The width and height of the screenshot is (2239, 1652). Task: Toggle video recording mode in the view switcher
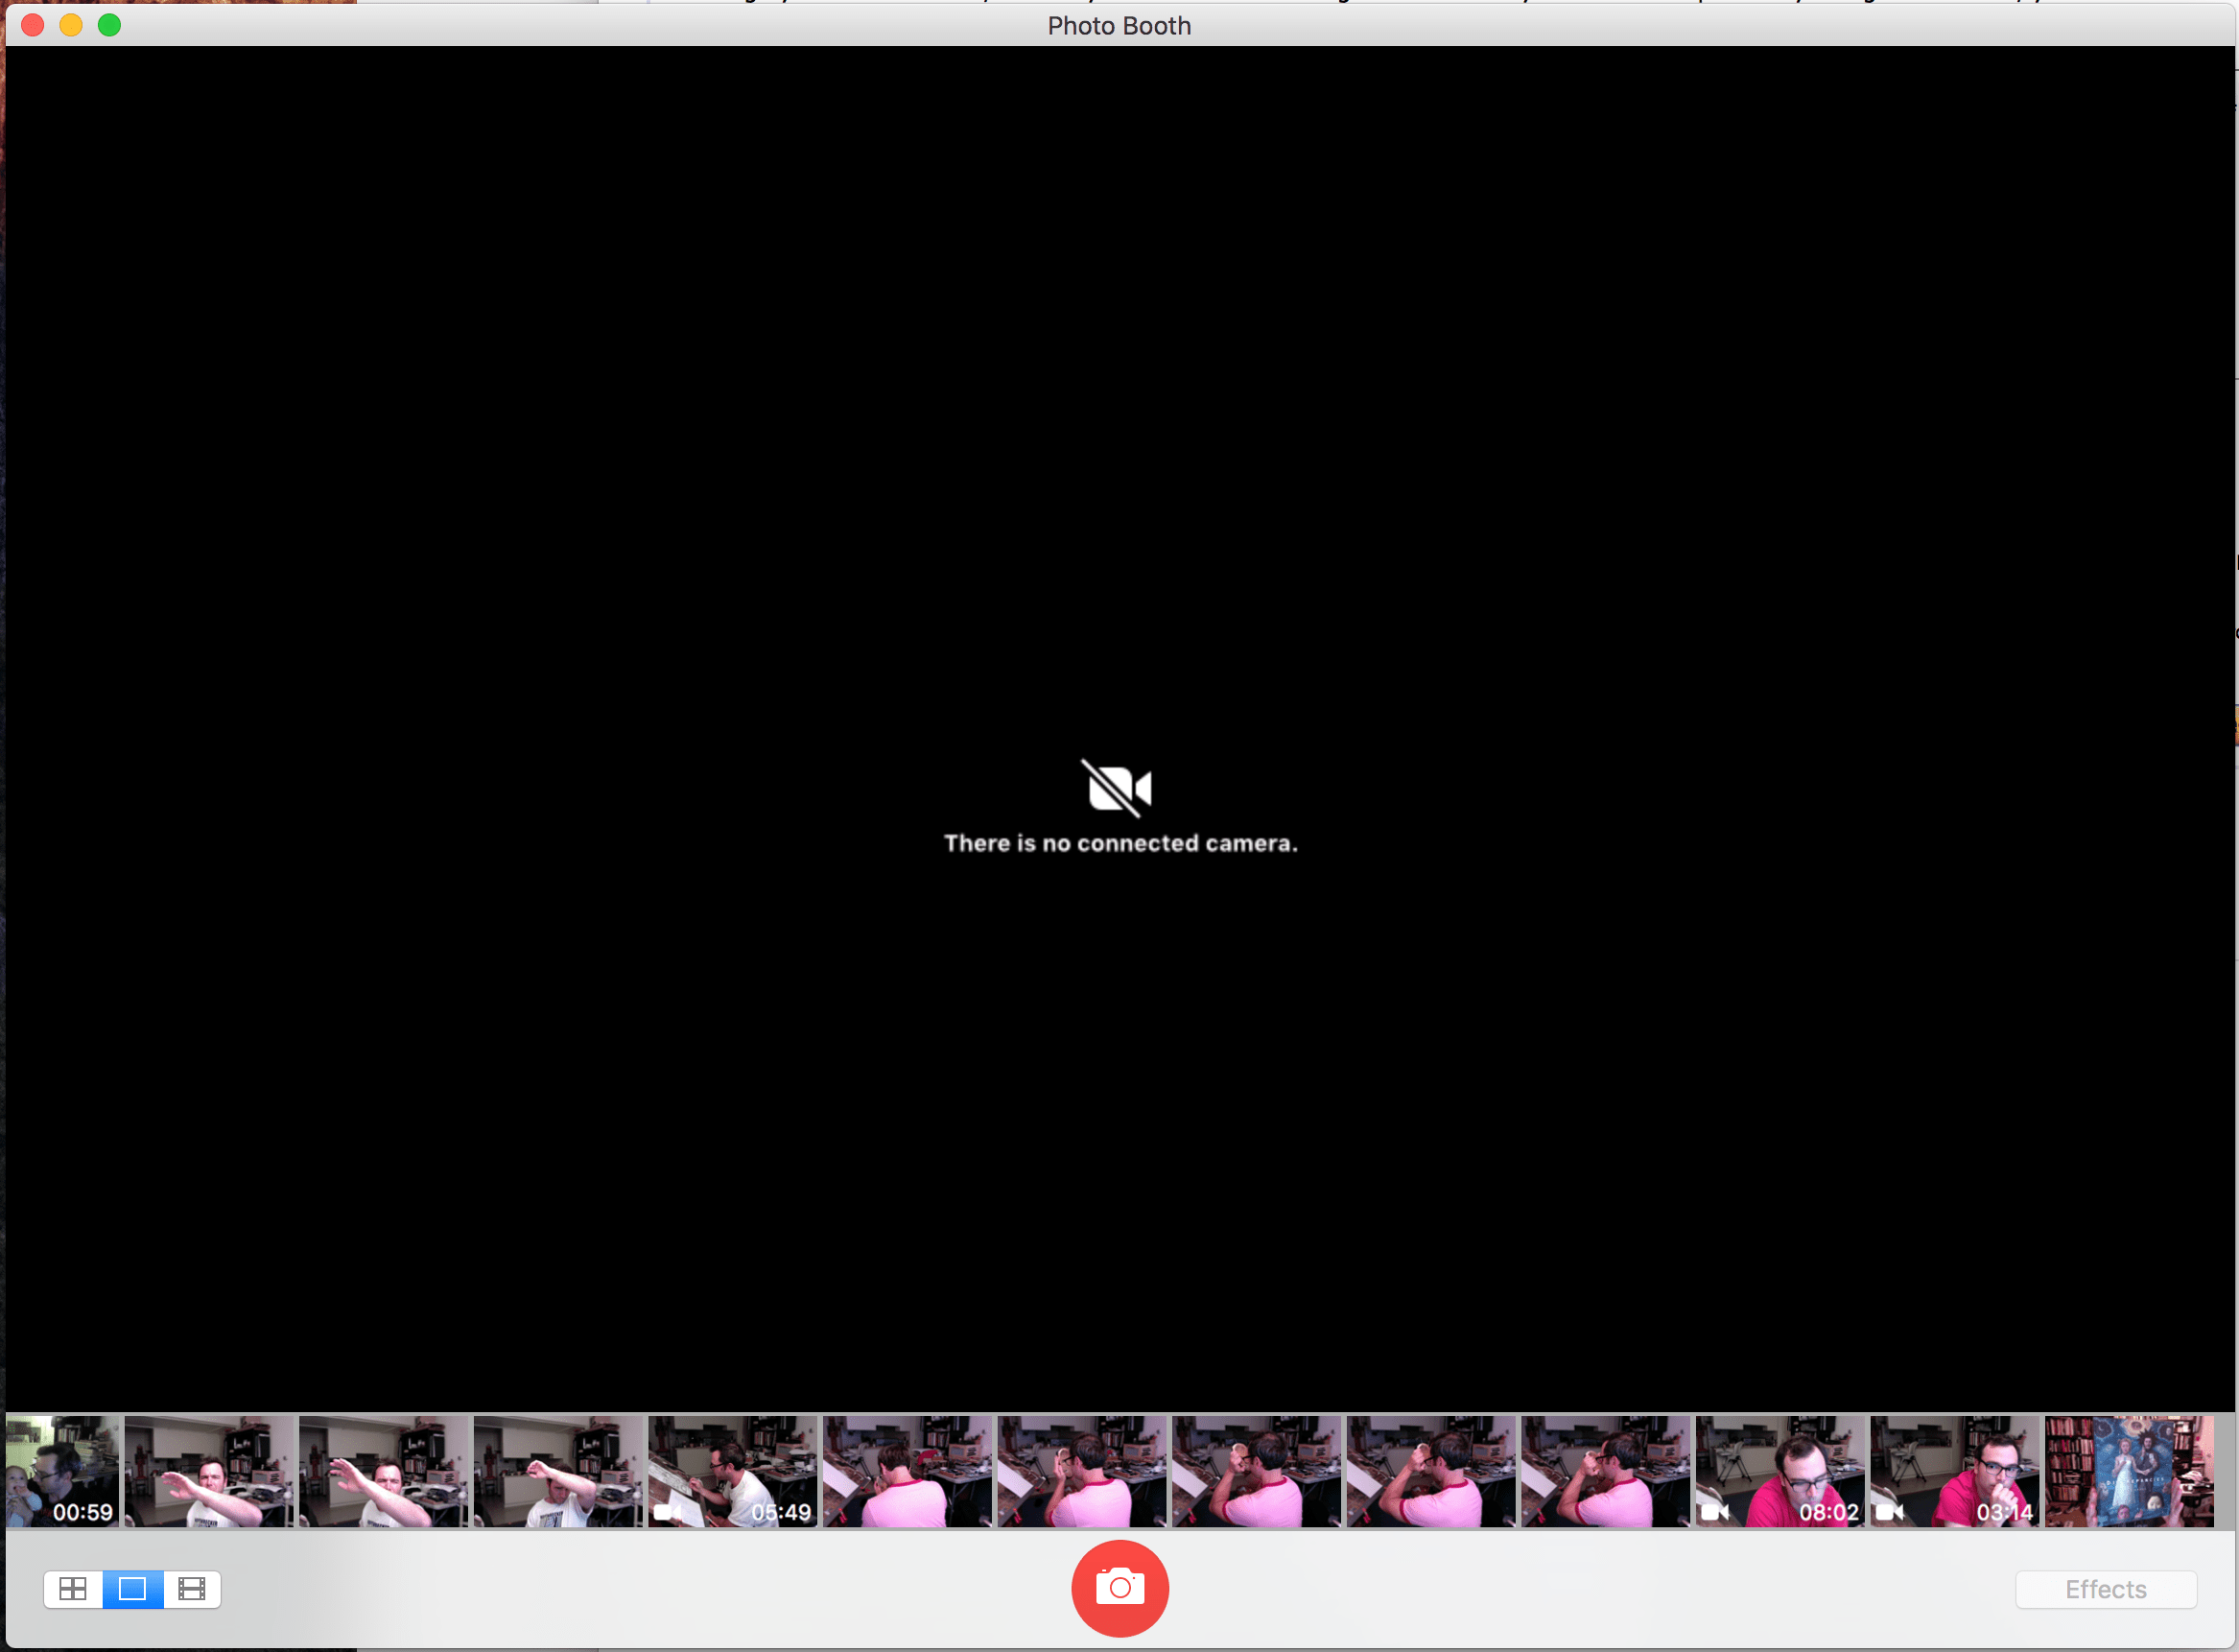[x=191, y=1589]
